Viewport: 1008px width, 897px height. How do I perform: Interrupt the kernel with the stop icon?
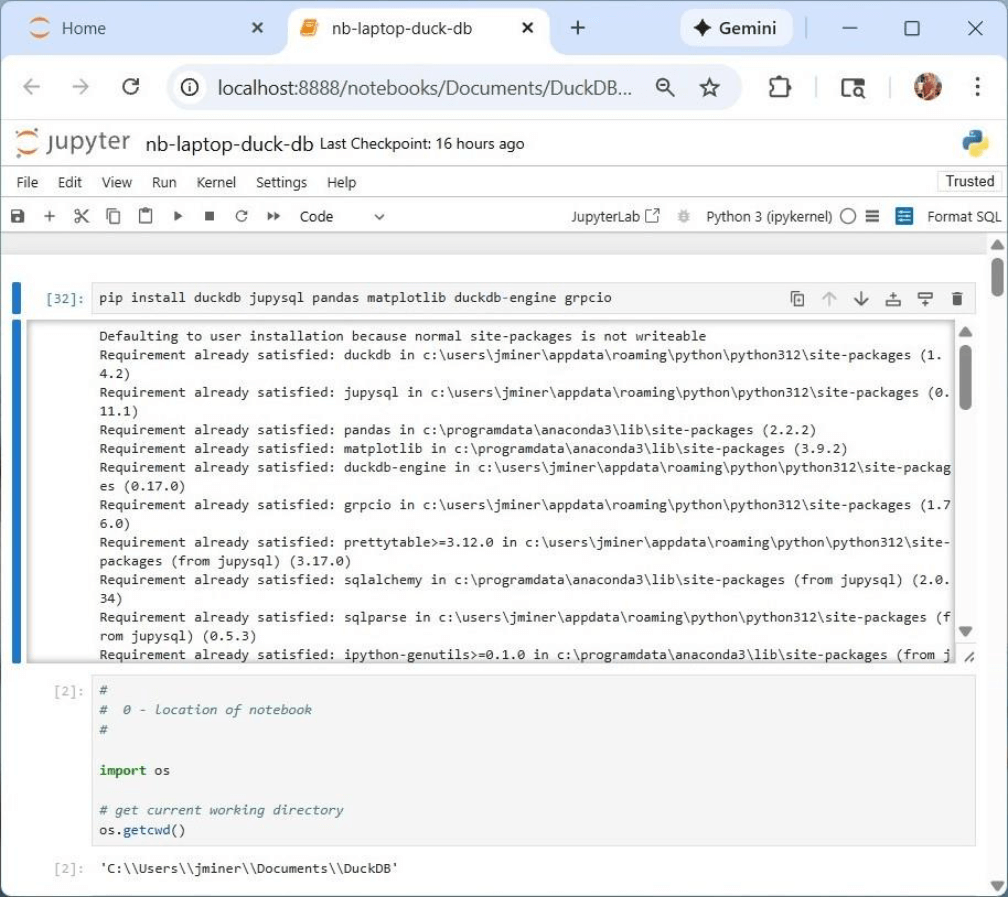pos(210,216)
